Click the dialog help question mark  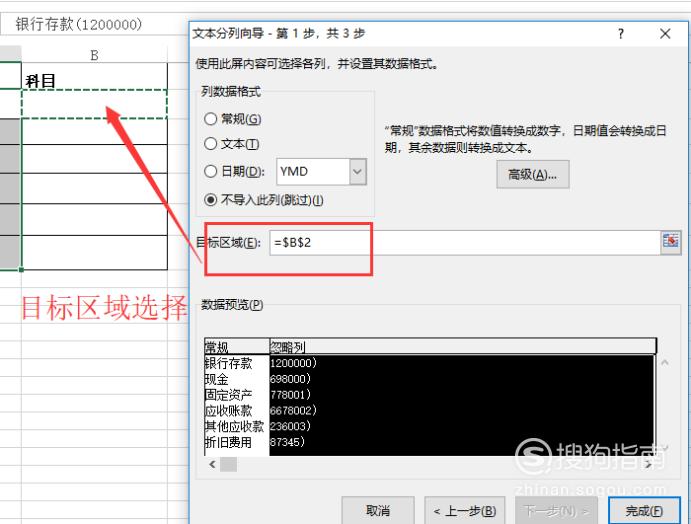[x=620, y=34]
